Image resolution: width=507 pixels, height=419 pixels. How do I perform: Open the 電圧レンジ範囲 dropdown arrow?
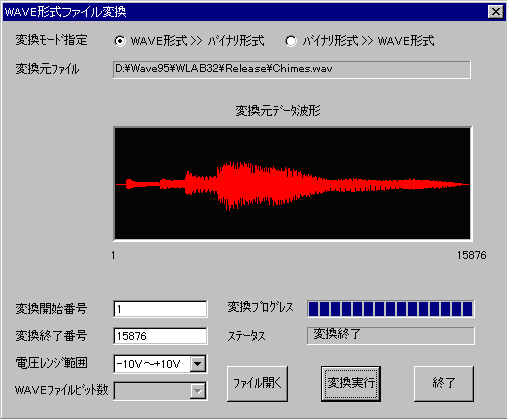(x=198, y=364)
